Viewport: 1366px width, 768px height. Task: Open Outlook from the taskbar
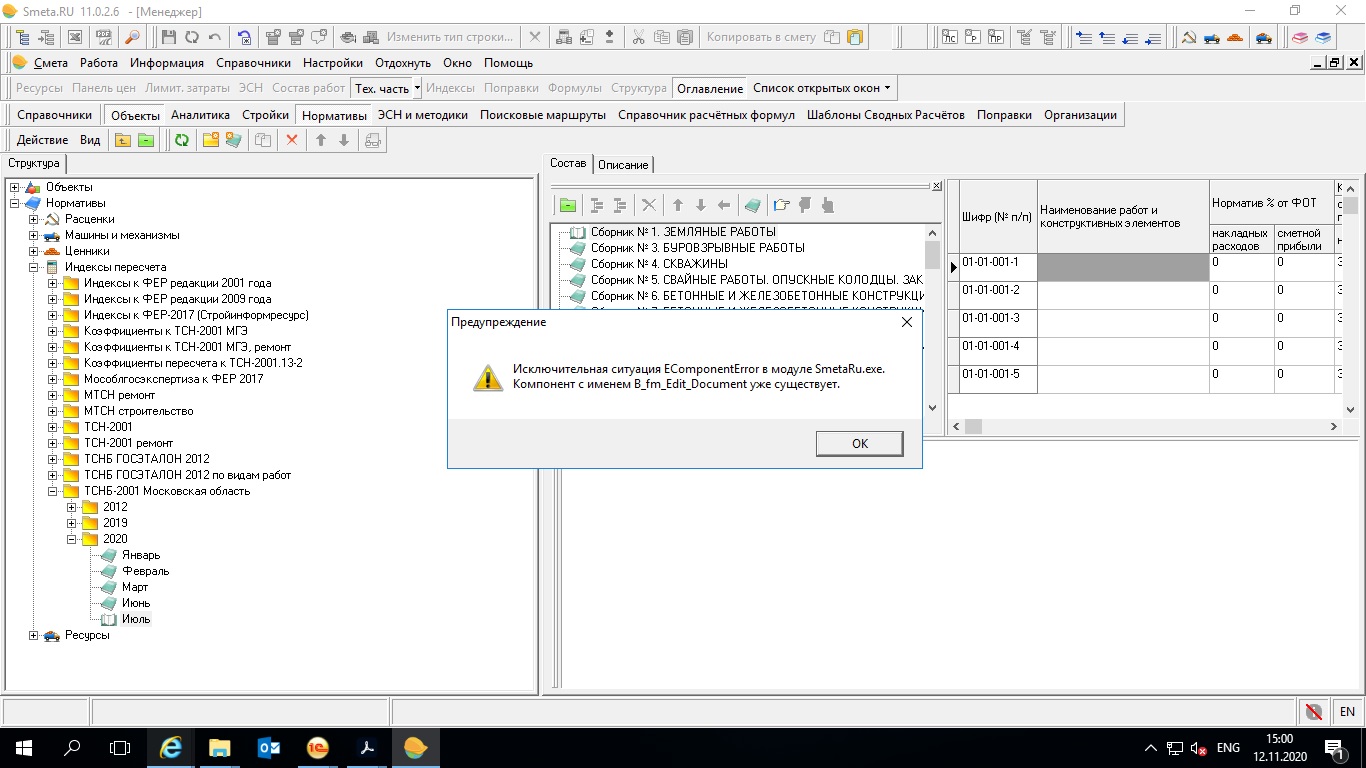pyautogui.click(x=269, y=747)
